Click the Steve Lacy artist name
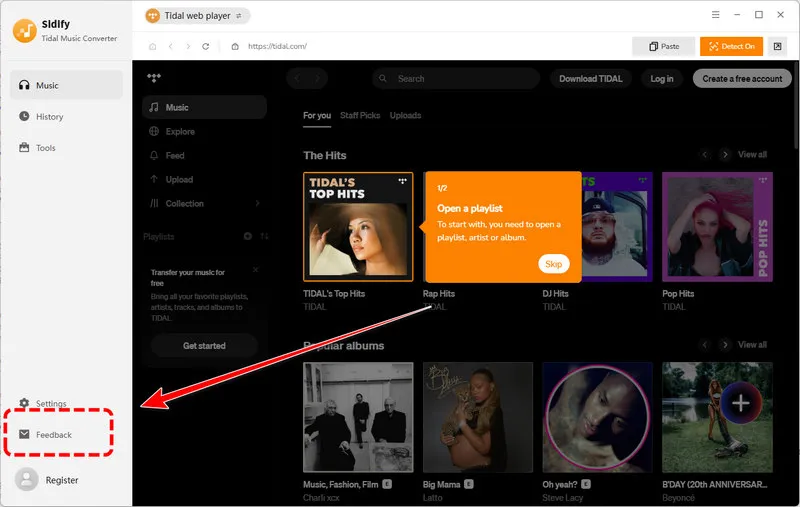 (x=562, y=498)
